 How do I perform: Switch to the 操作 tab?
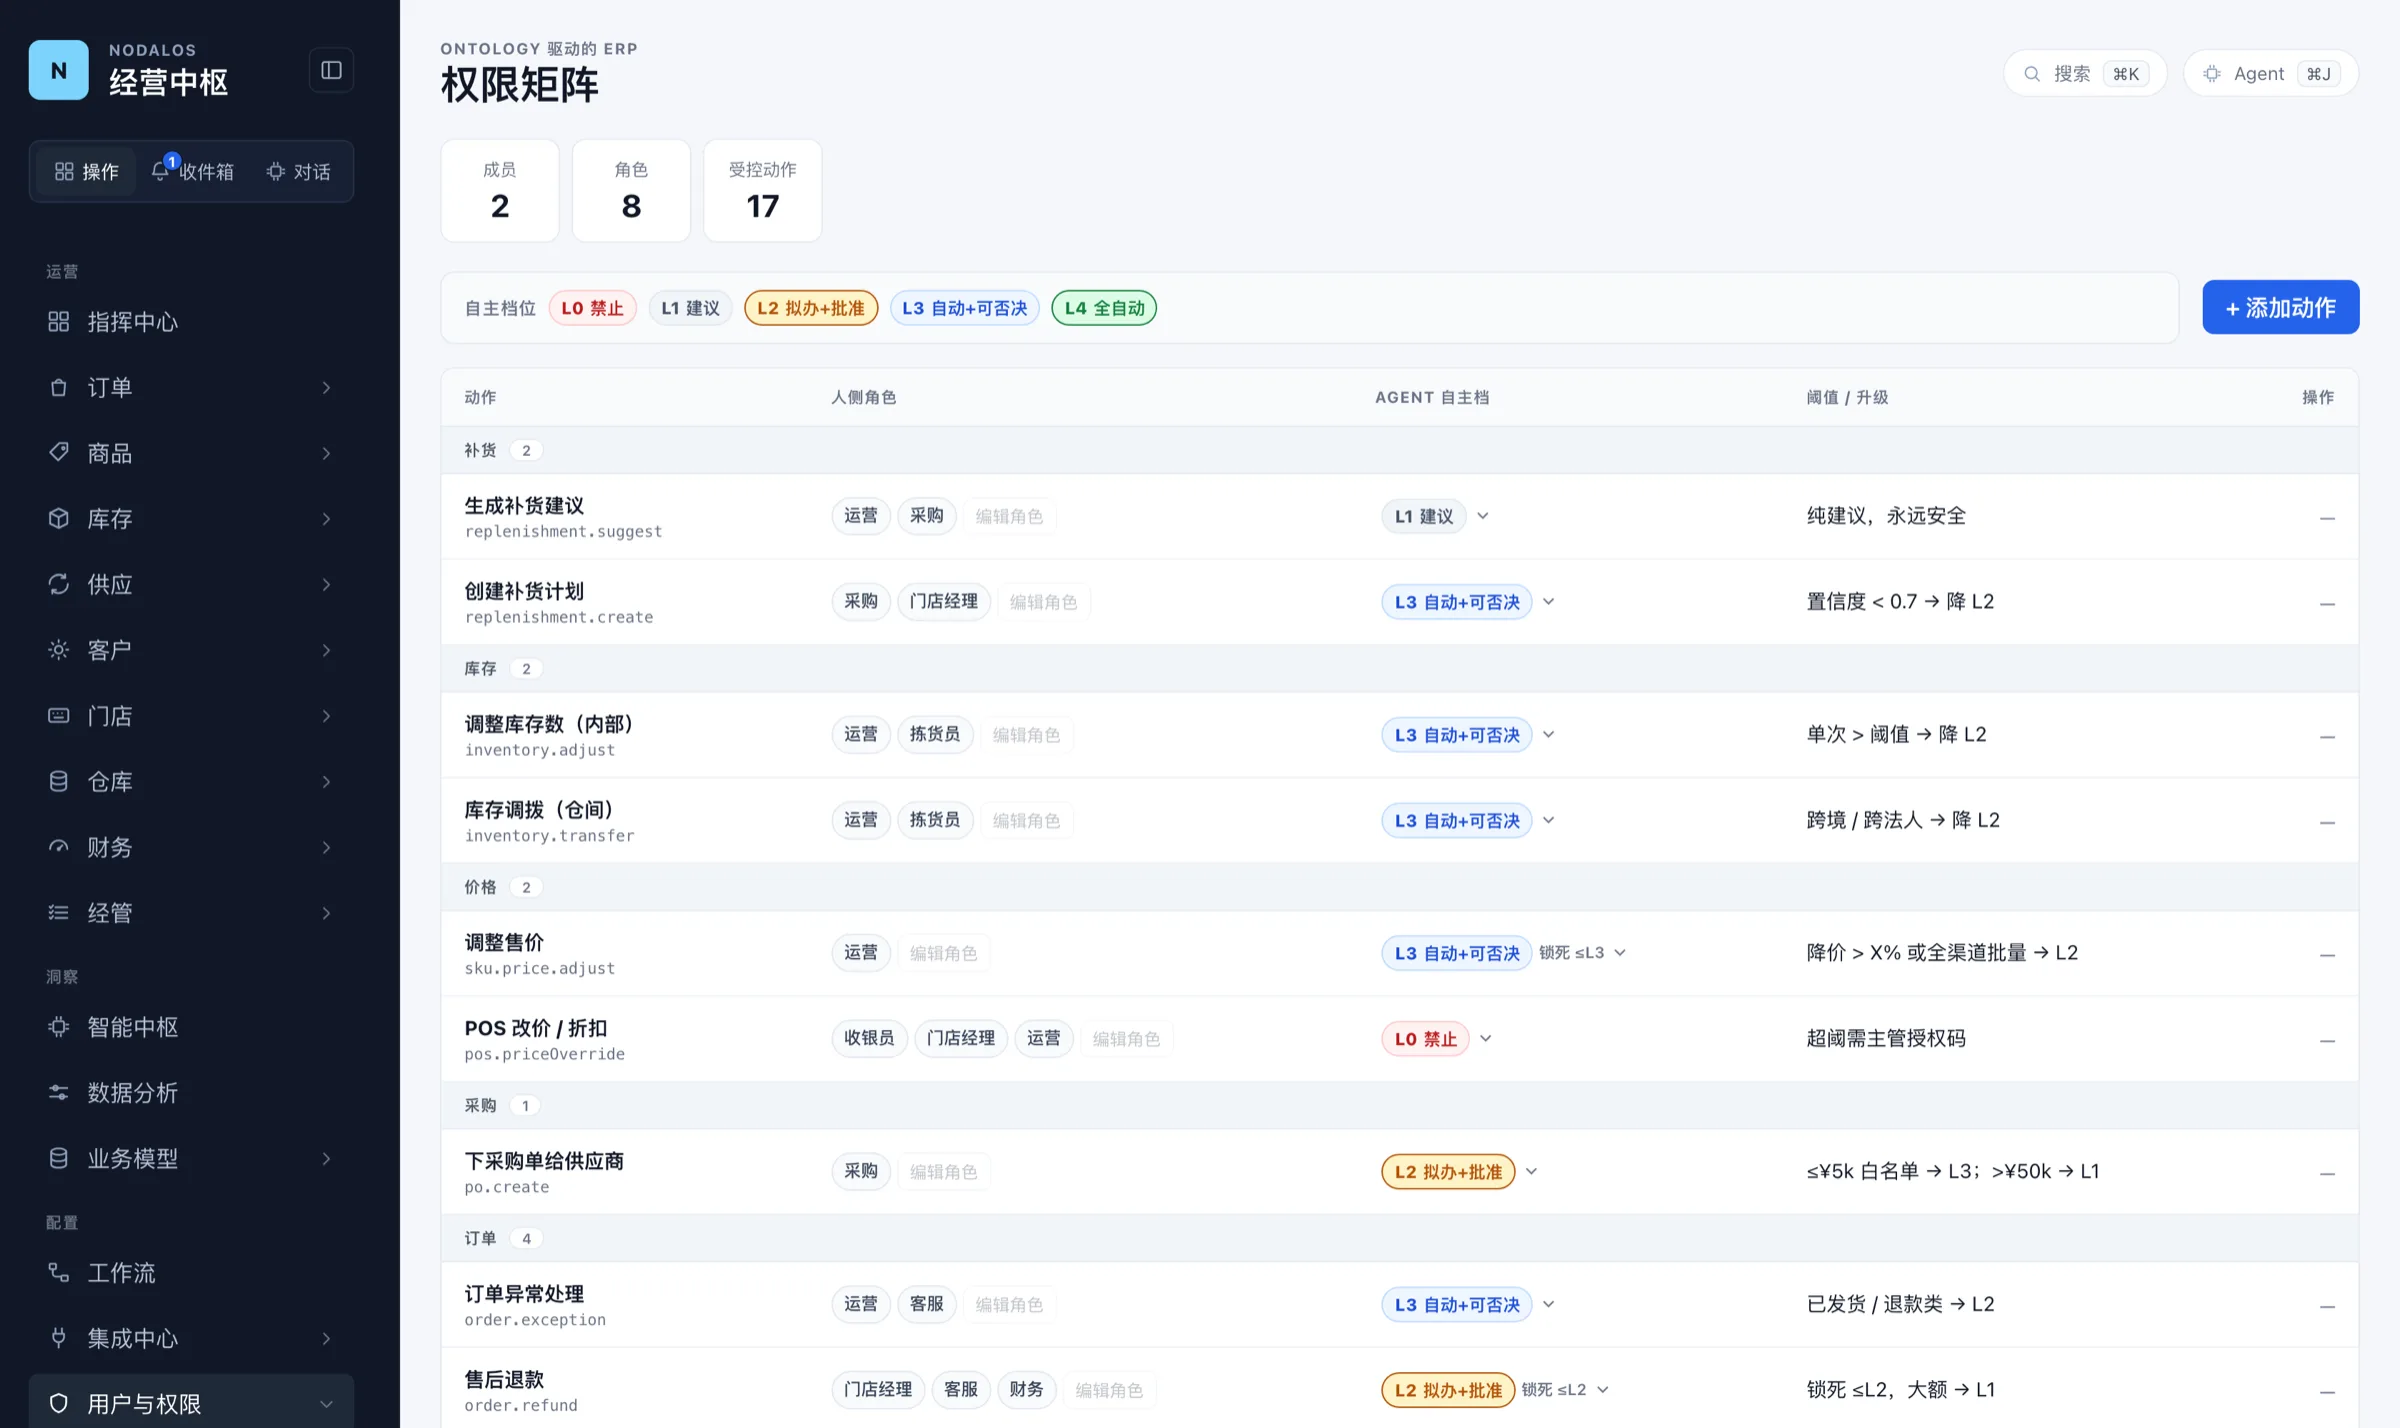point(87,172)
